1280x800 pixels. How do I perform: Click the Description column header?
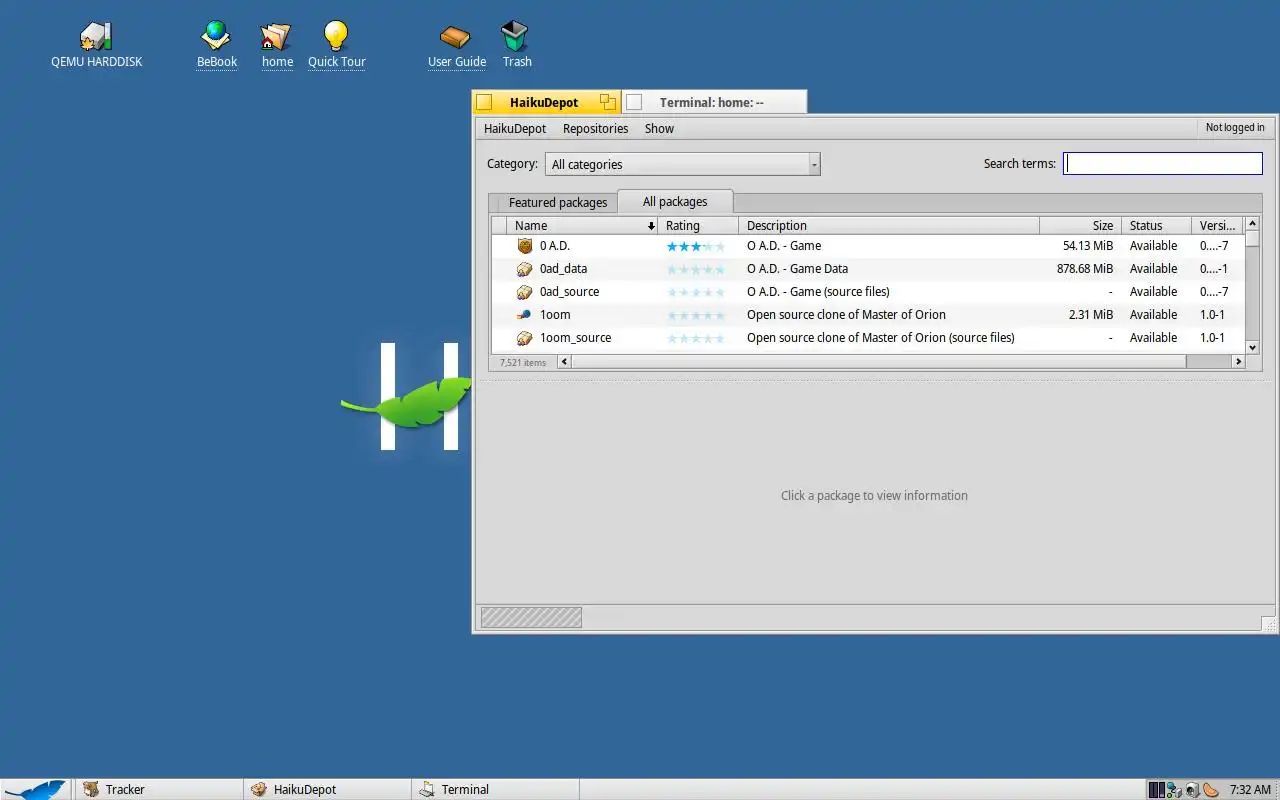[x=889, y=226]
